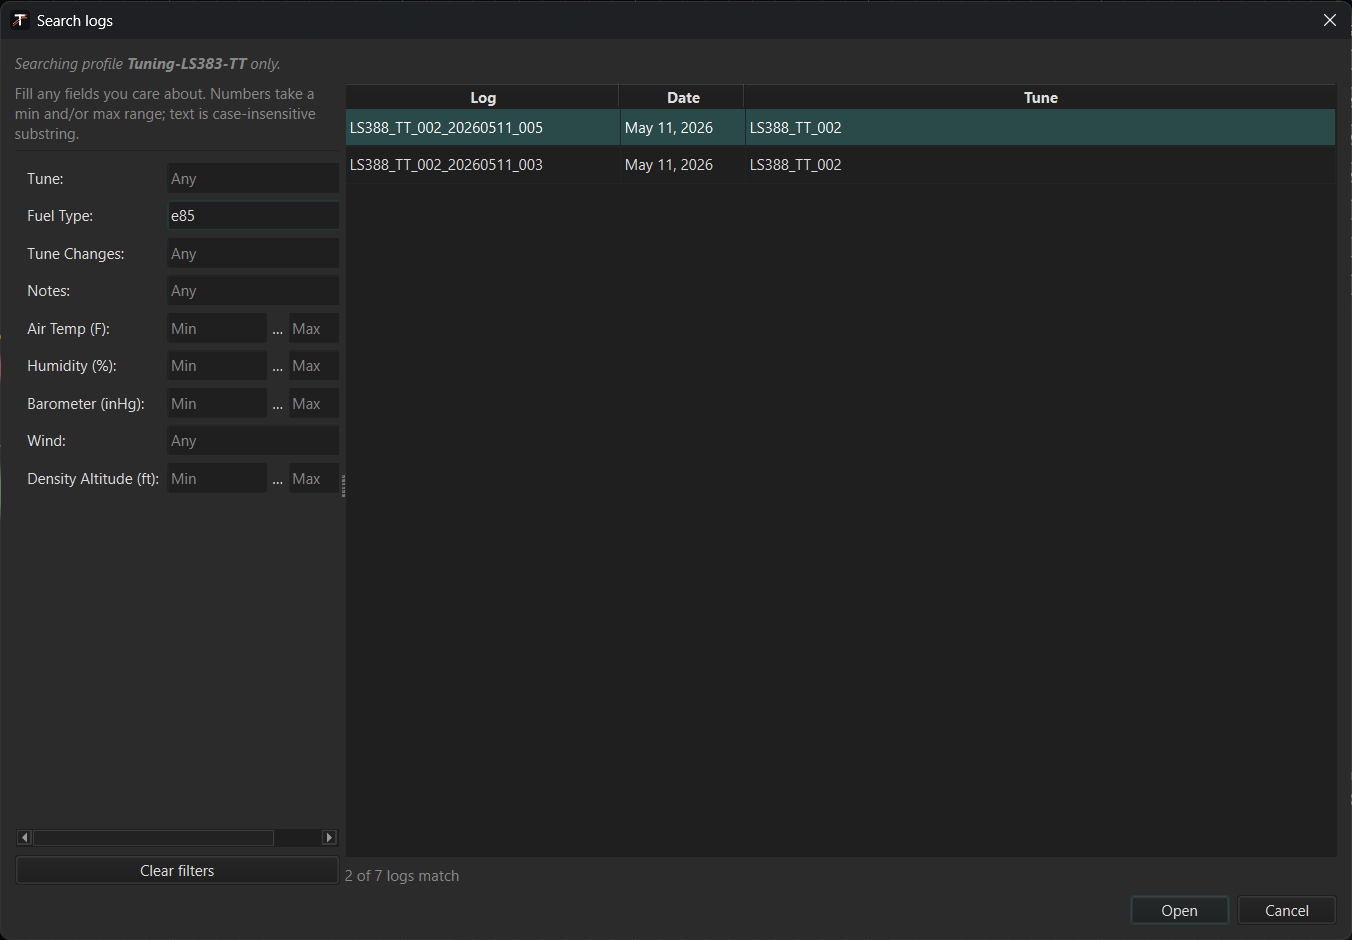Click the Density Altitude Max field
1352x940 pixels.
(314, 479)
